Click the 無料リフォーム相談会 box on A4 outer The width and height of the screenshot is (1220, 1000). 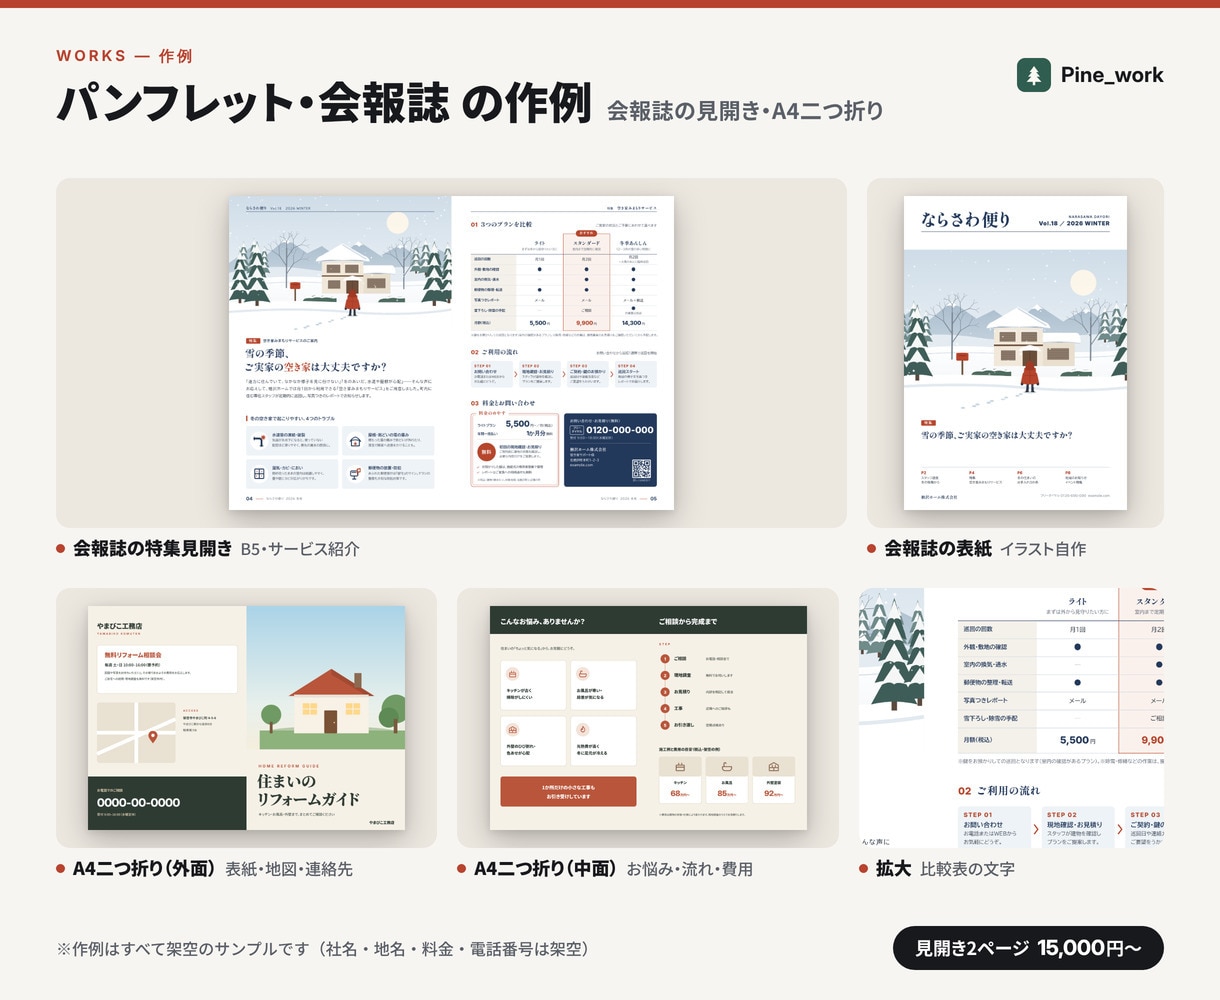point(167,669)
